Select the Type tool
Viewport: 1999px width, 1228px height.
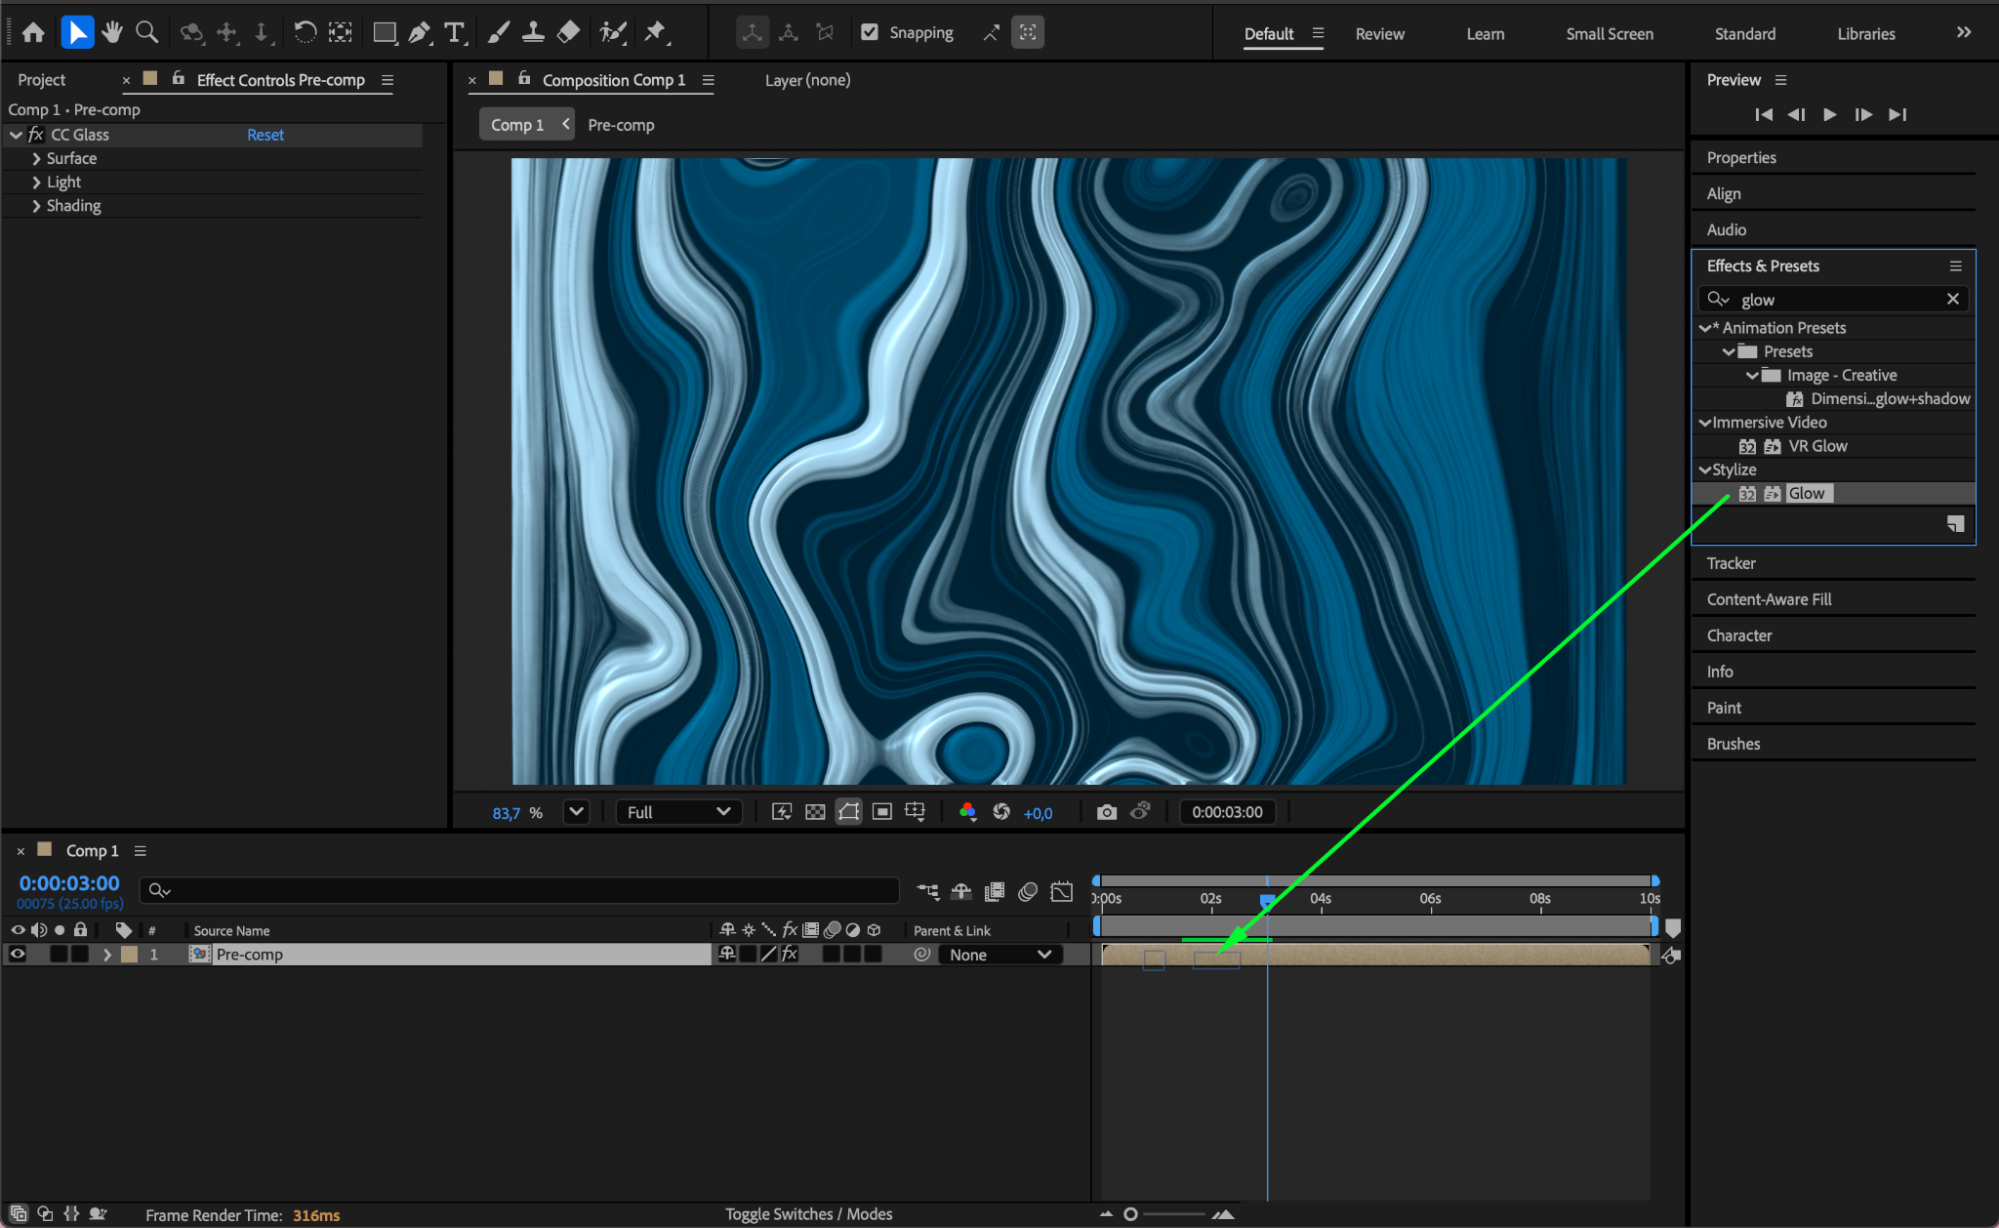455,32
